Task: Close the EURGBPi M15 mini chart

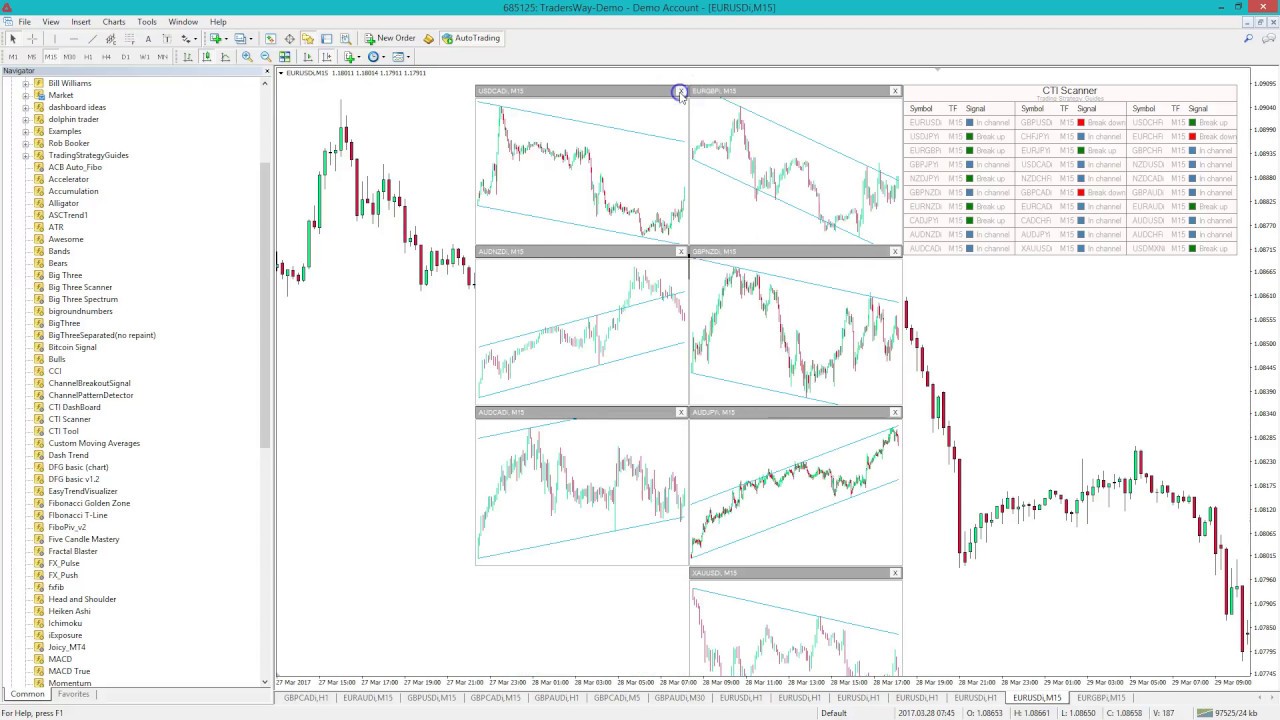Action: coord(895,91)
